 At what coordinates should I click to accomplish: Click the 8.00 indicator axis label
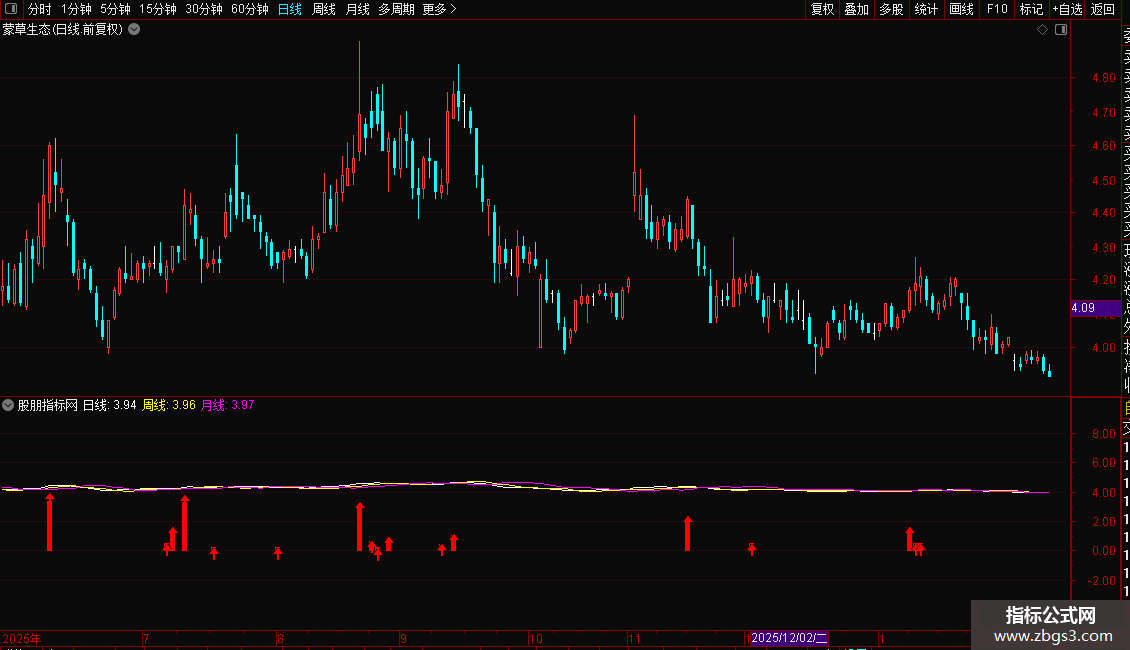click(1103, 434)
